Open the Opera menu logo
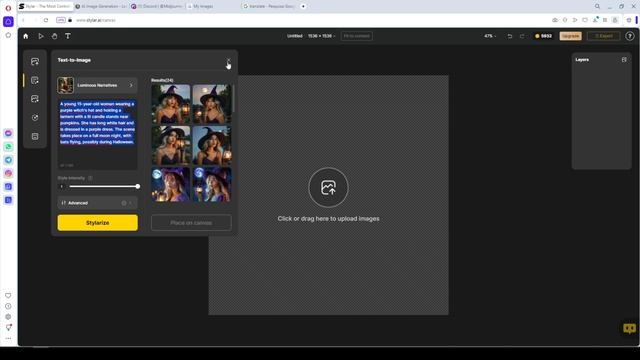Viewport: 640px width, 360px height. click(8, 8)
